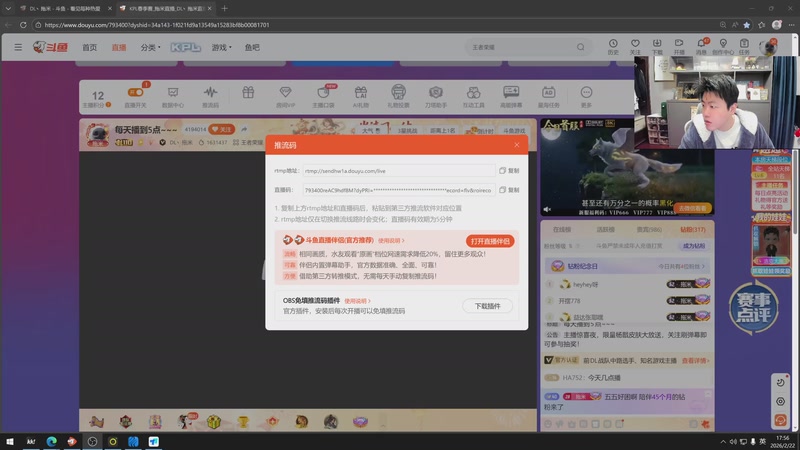
Task: Expand 更多 options in streamer toolbar
Action: (586, 96)
